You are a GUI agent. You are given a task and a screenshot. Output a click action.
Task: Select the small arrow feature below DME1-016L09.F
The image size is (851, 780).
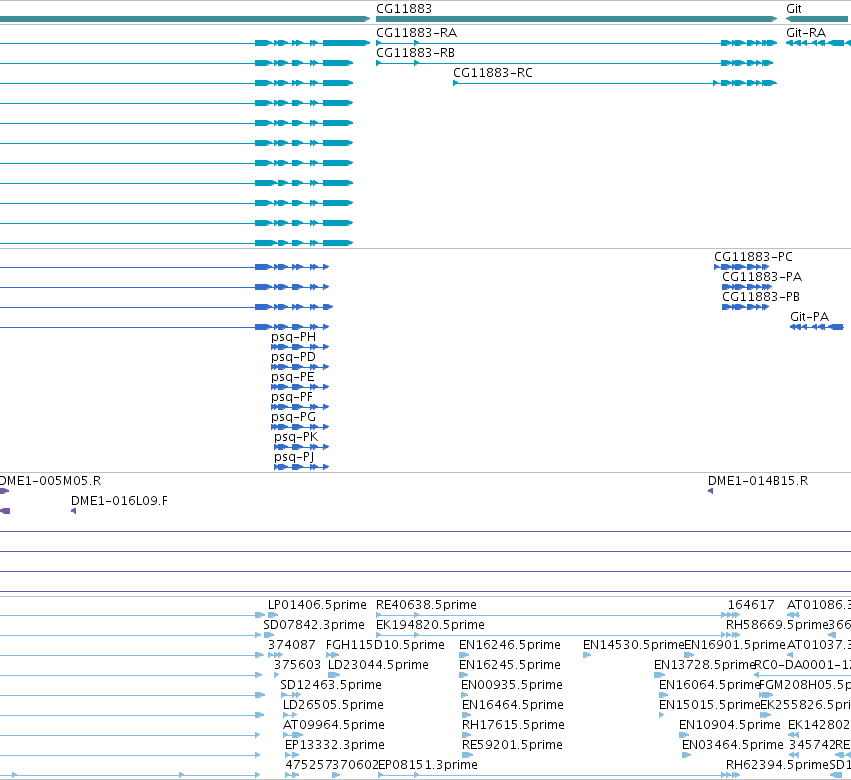73,511
